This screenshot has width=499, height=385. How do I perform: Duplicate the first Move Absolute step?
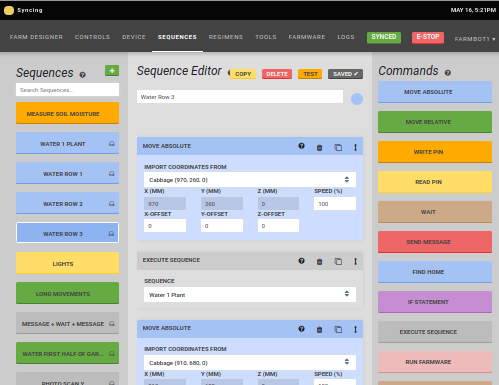pyautogui.click(x=338, y=147)
